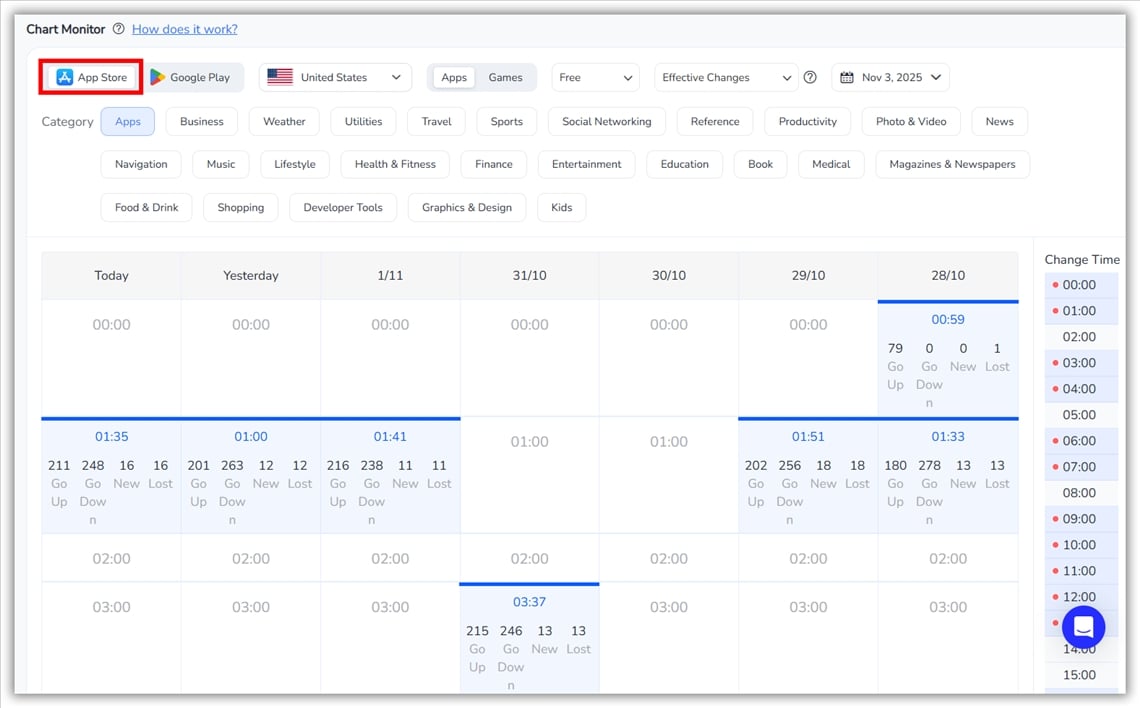1140x708 pixels.
Task: Select 09:00 in the Change Time list
Action: pos(1079,519)
